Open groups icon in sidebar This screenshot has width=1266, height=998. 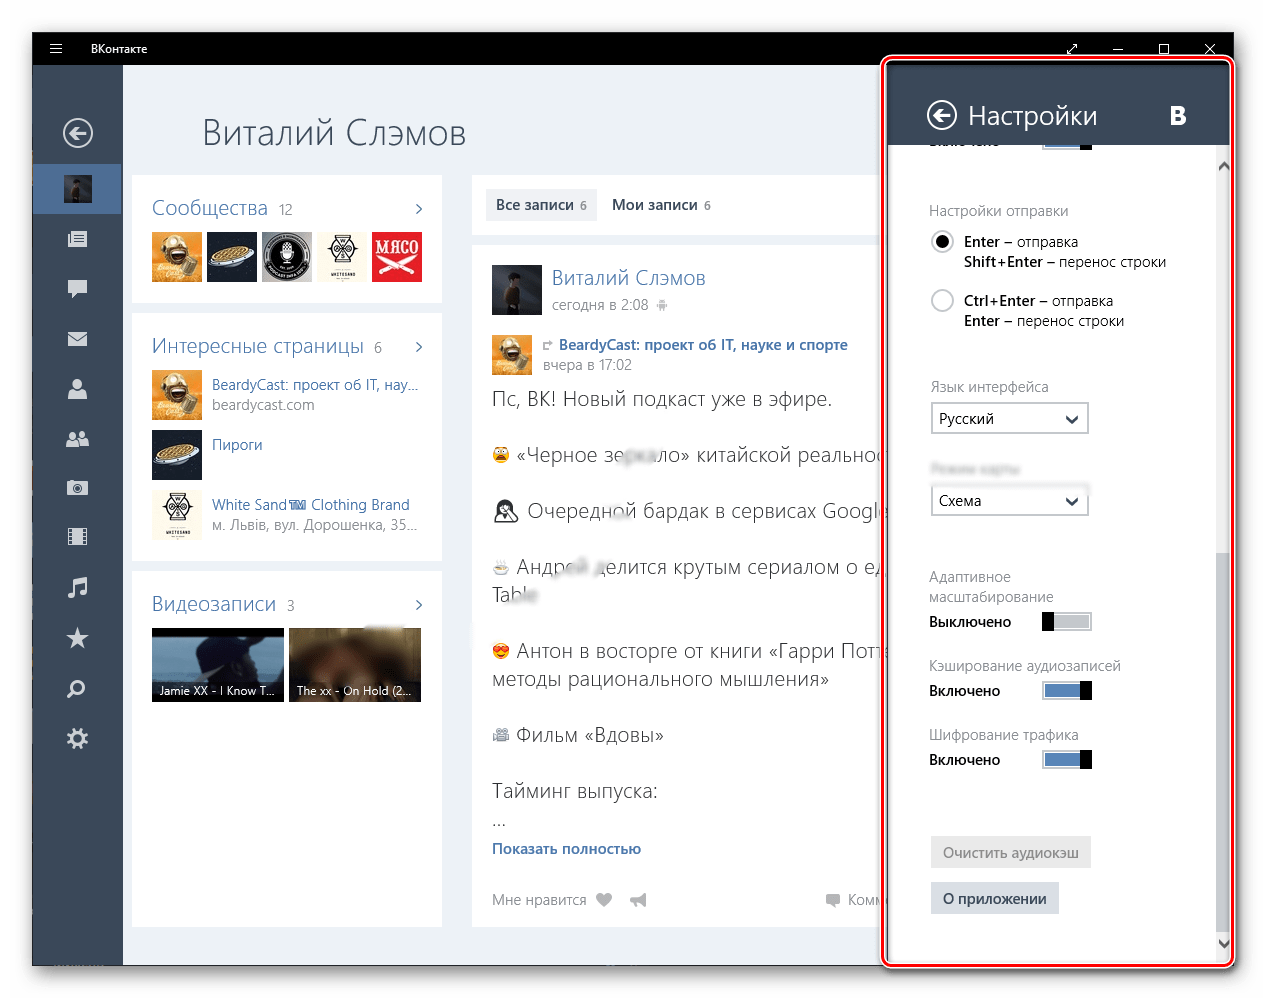77,439
